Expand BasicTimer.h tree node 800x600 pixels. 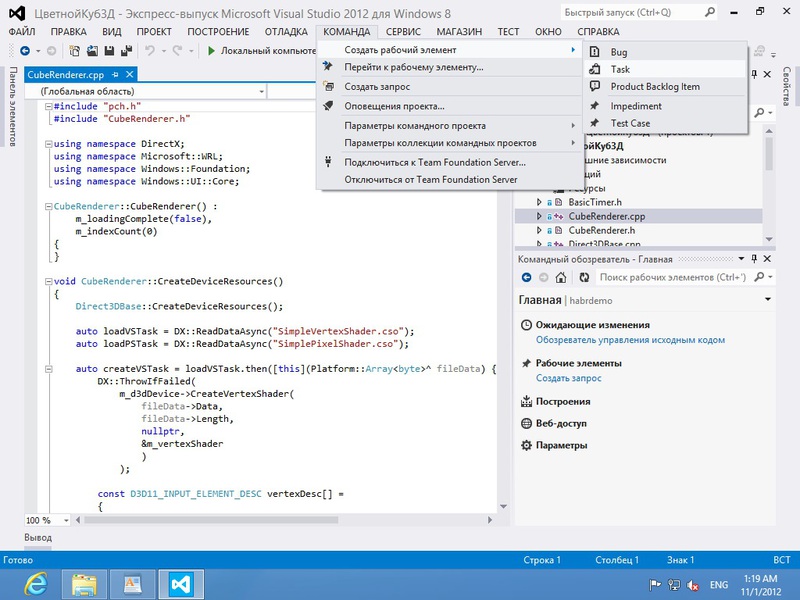click(x=539, y=202)
